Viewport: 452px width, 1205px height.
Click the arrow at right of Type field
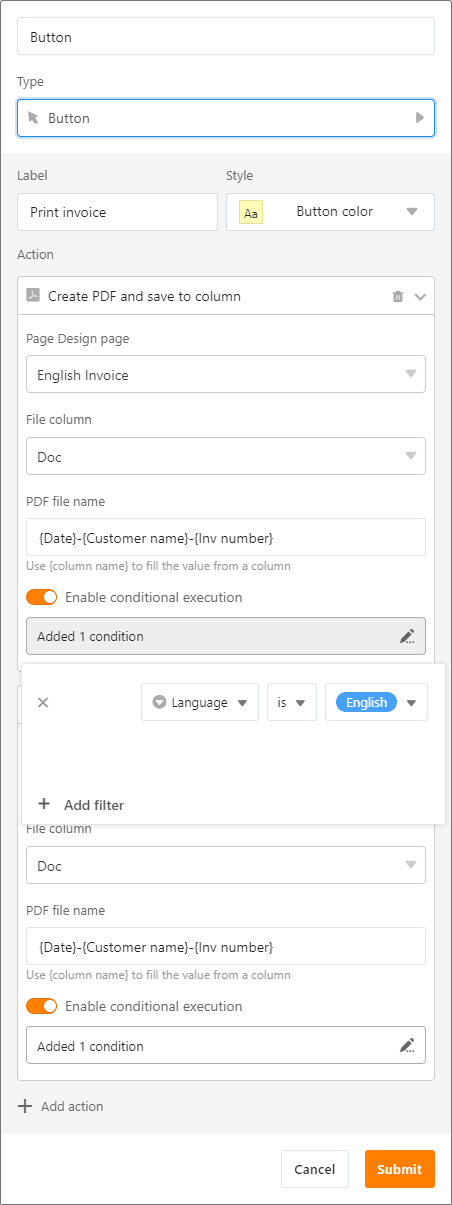(420, 118)
